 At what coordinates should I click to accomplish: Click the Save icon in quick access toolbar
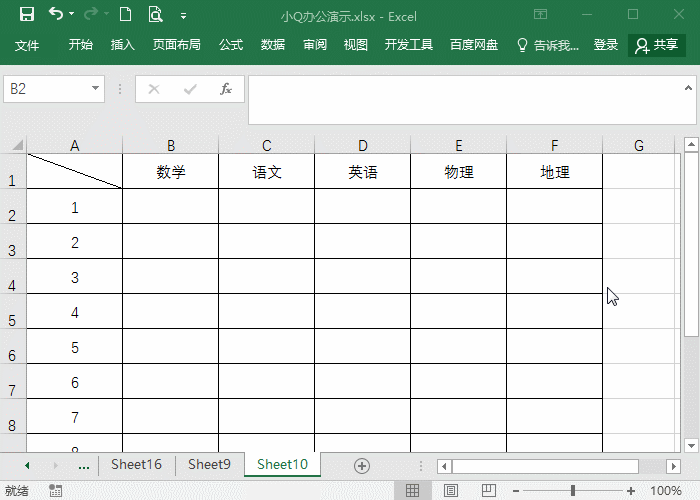27,15
